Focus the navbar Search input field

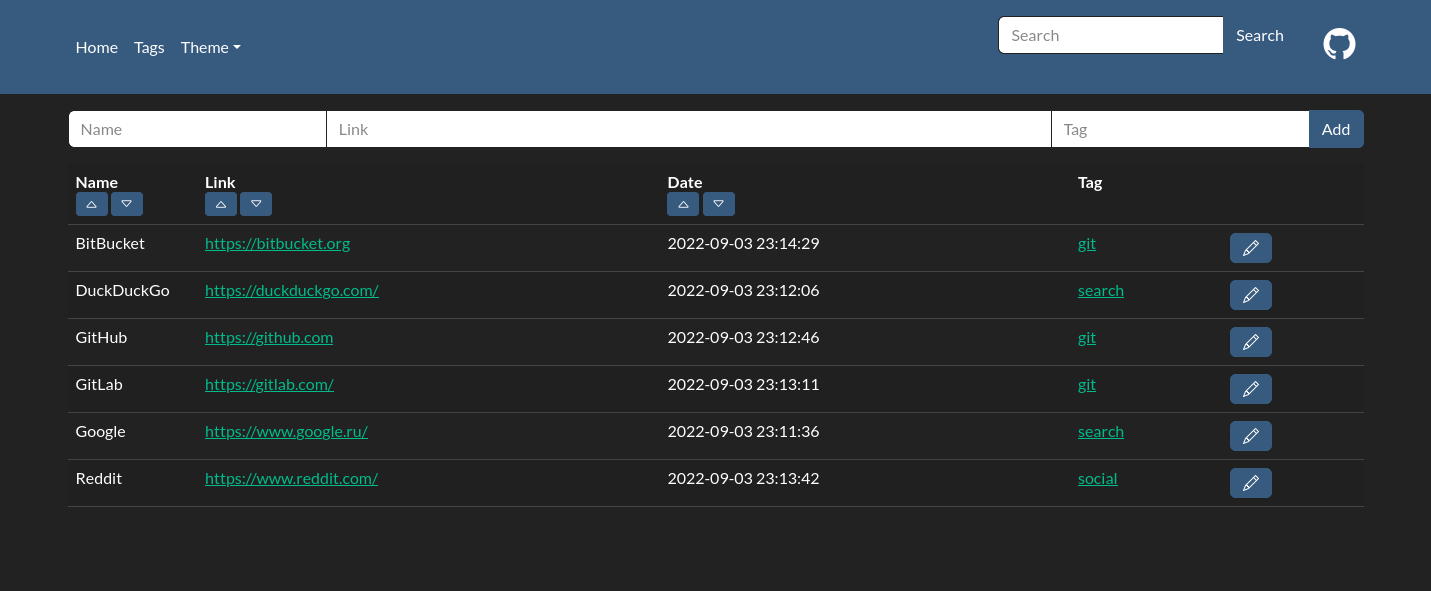click(x=1111, y=35)
